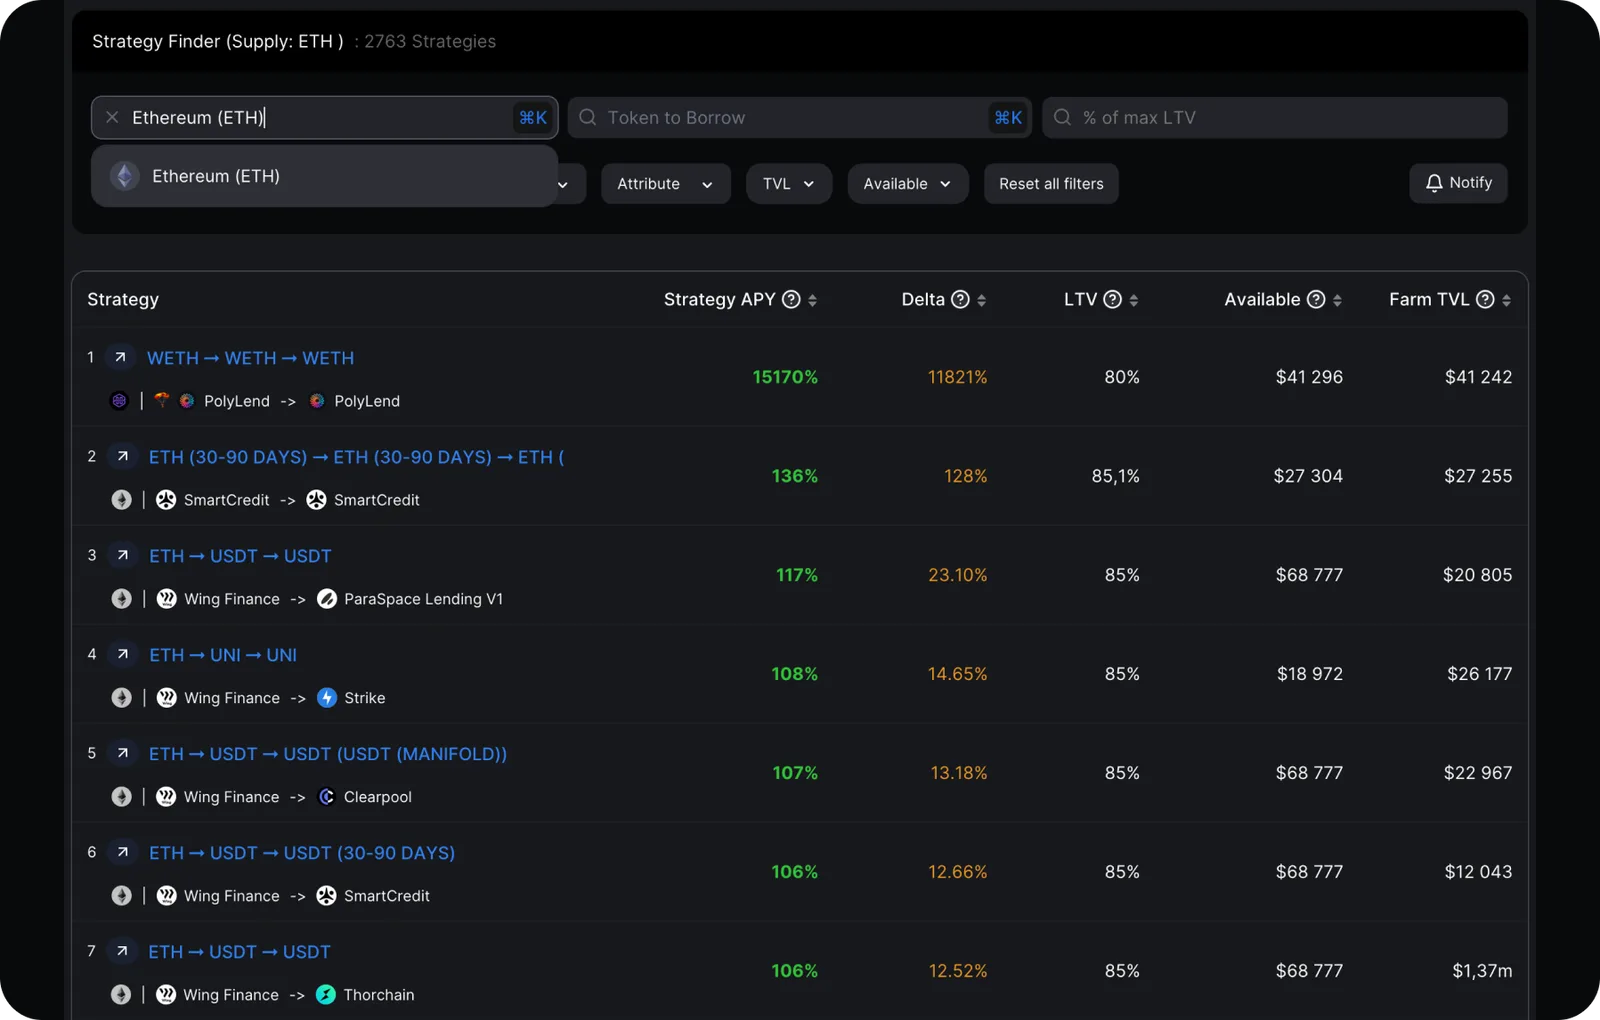Click the LTV help question icon

pos(1112,300)
